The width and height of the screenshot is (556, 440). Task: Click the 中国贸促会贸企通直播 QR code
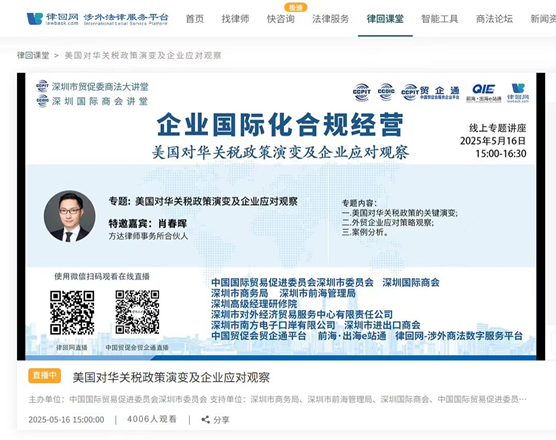pos(137,312)
